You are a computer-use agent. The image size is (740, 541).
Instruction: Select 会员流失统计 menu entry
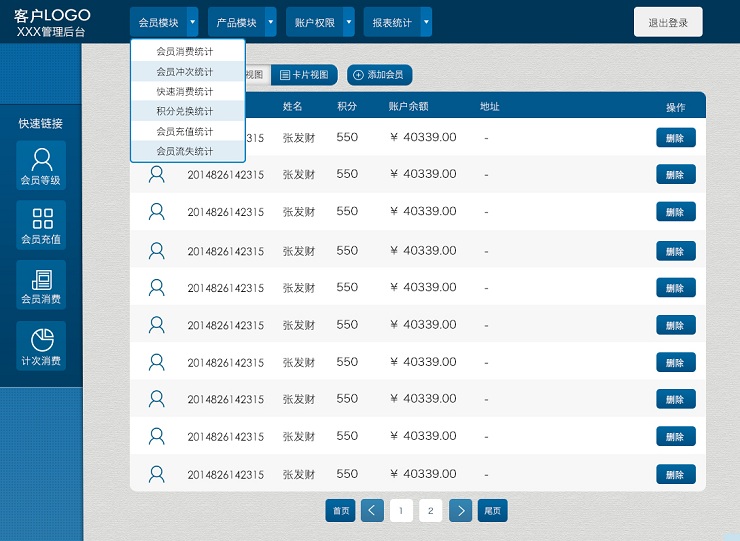click(x=185, y=151)
